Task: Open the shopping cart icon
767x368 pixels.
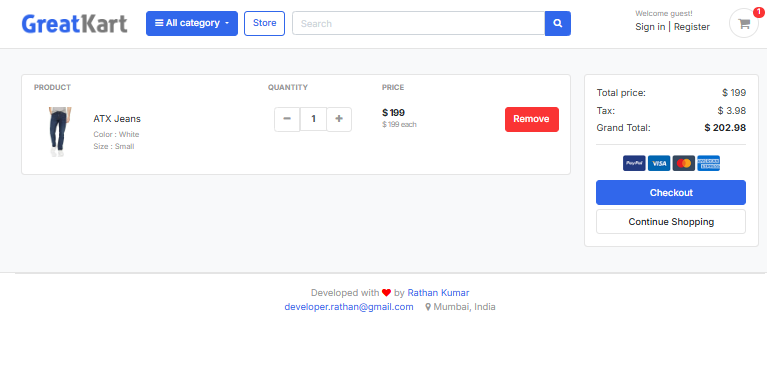Action: [x=744, y=23]
